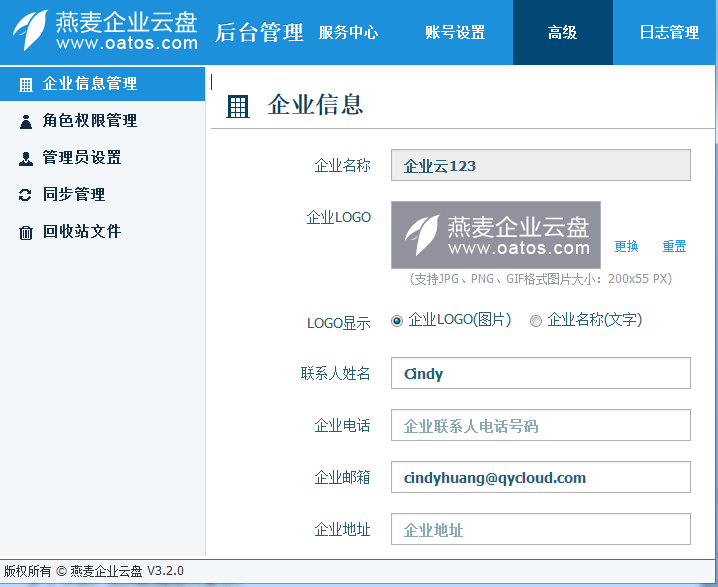
Task: Click the person icon beside 角色权限管理
Action: [x=26, y=121]
